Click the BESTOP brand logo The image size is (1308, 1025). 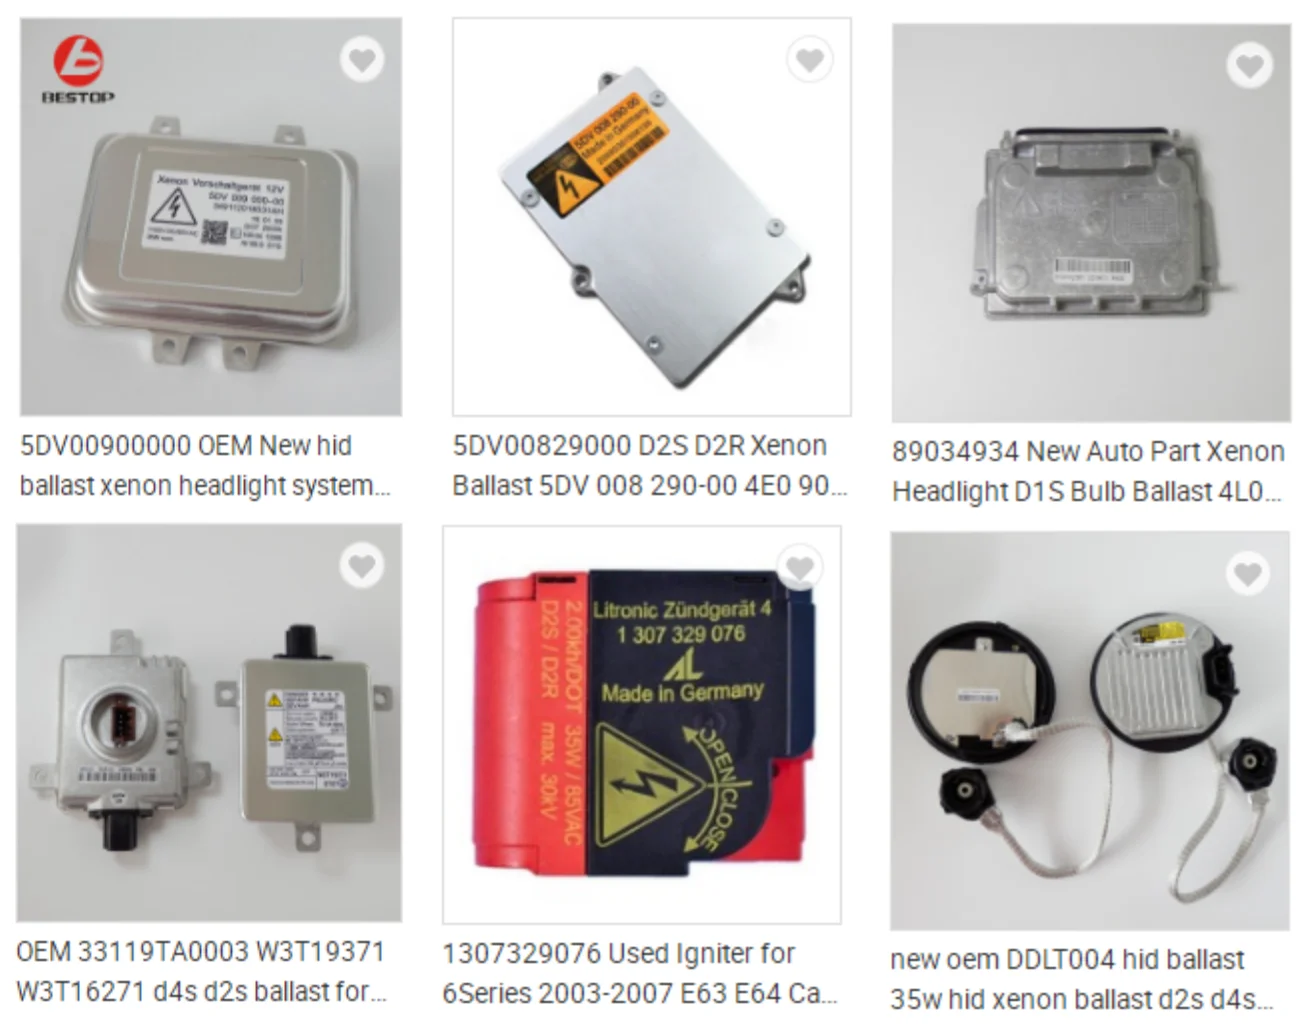78,70
